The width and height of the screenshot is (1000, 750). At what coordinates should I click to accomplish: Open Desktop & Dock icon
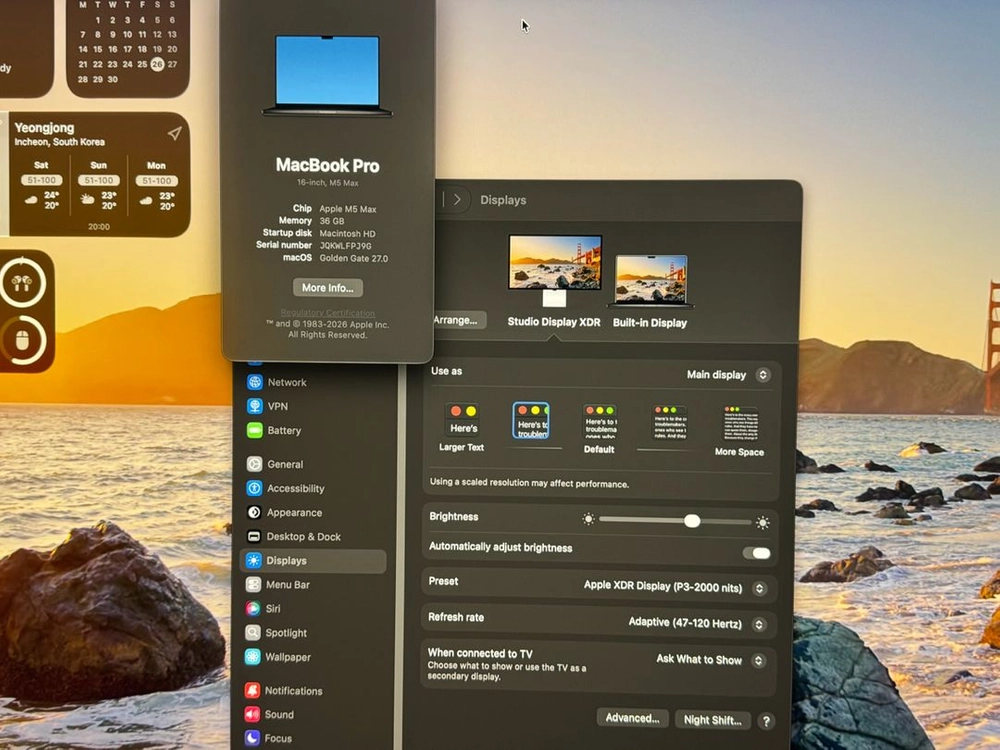[254, 536]
